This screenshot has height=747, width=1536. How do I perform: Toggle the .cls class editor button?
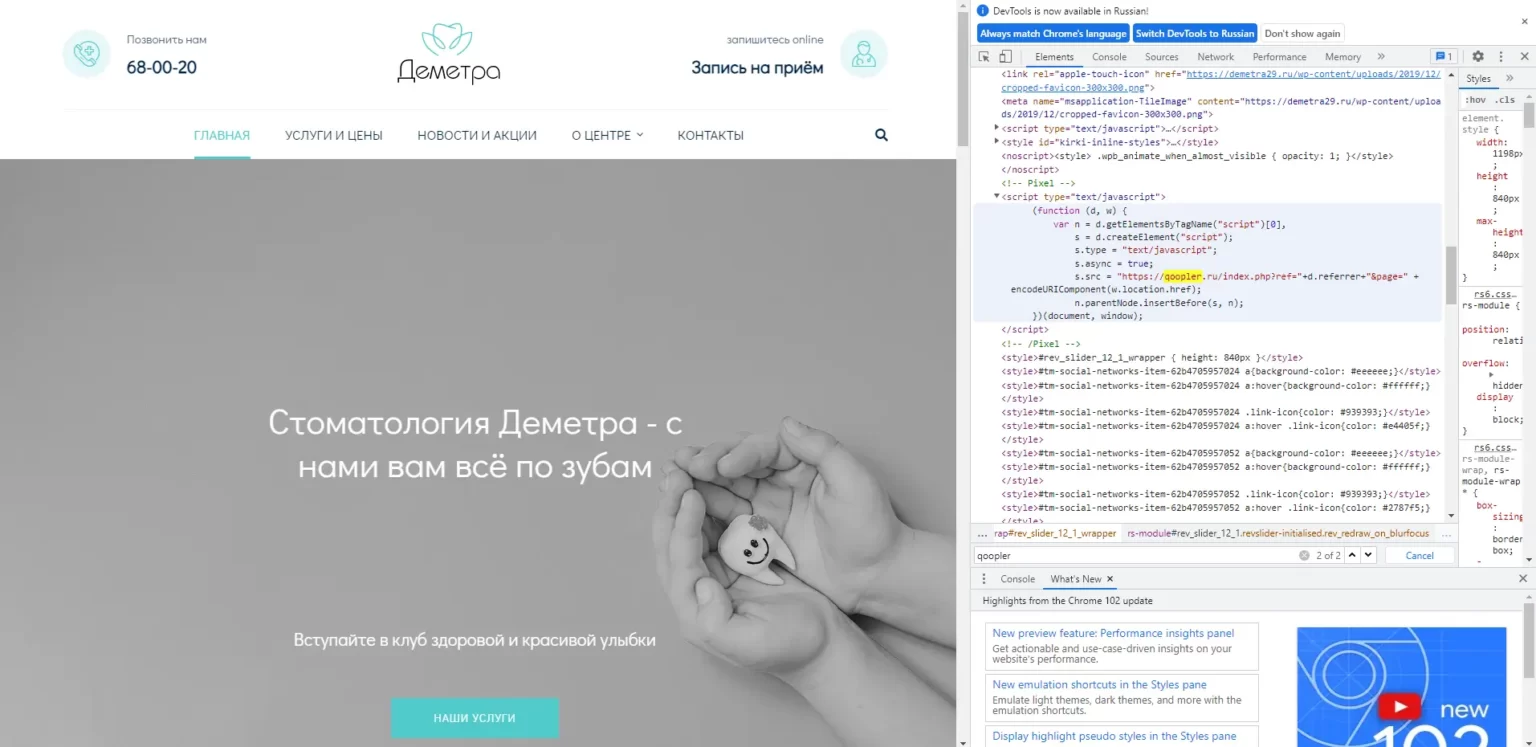pos(1504,100)
